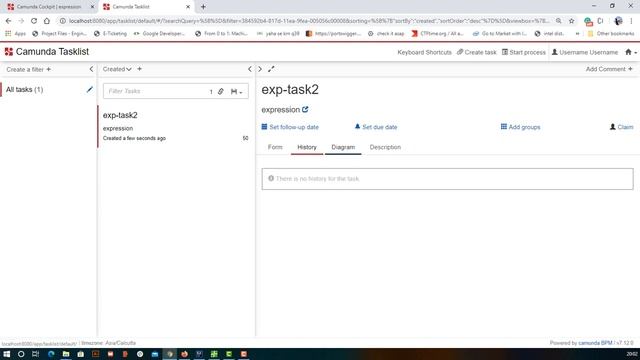640x360 pixels.
Task: Click Set due date
Action: coord(376,127)
